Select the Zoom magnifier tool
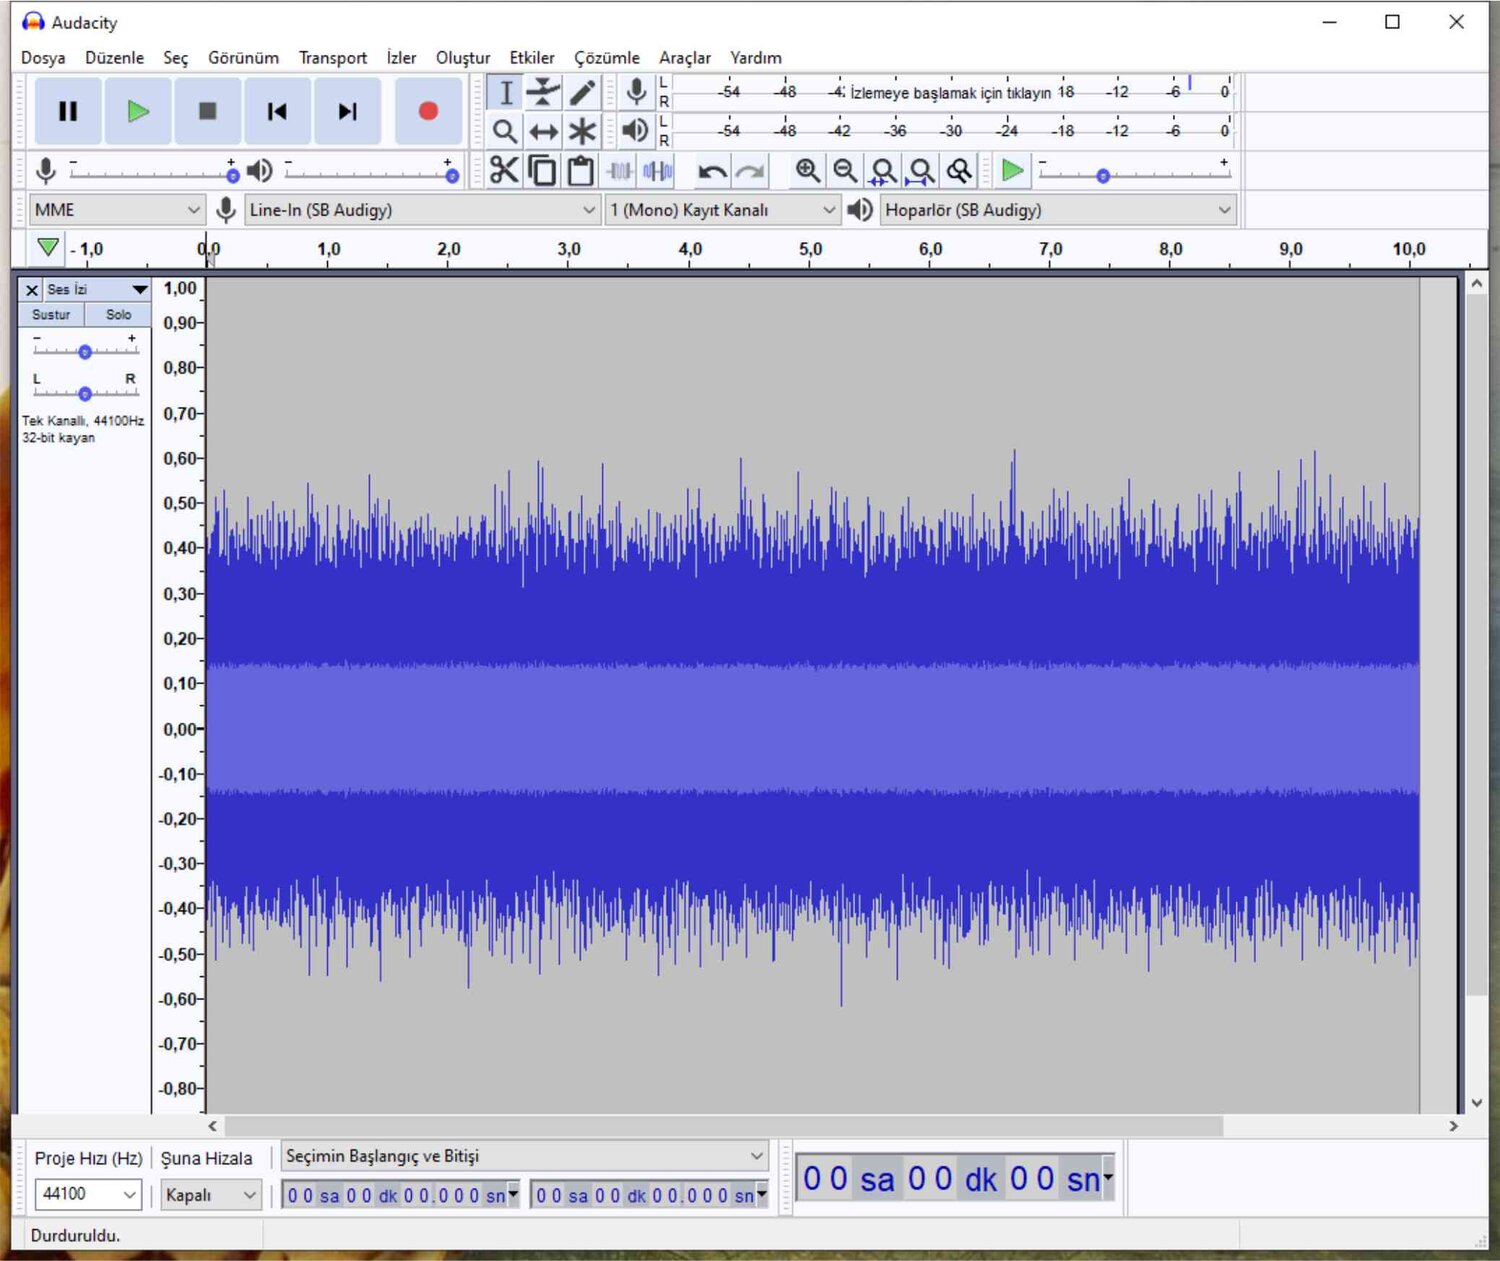 (x=506, y=131)
